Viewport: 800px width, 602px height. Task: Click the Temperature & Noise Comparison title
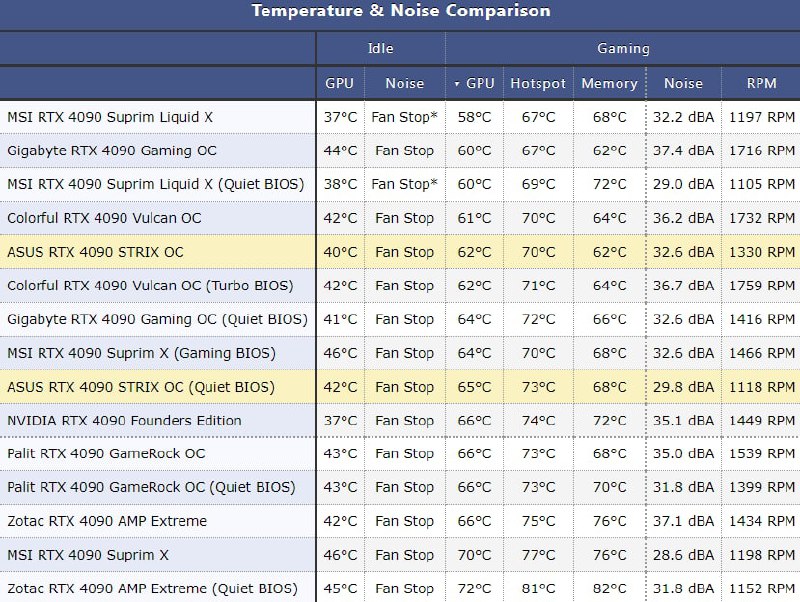pos(400,12)
